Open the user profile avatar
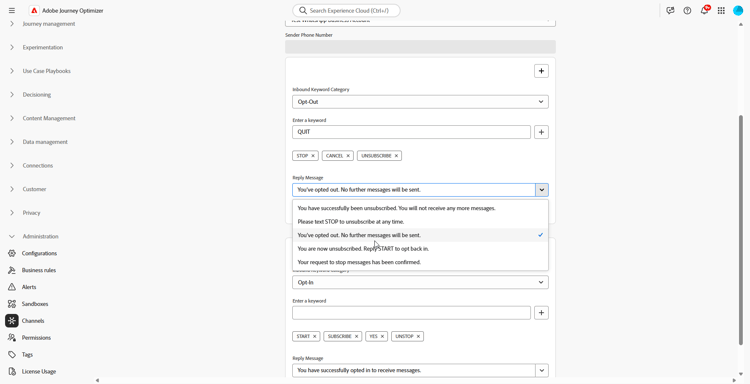750x384 pixels. tap(738, 11)
